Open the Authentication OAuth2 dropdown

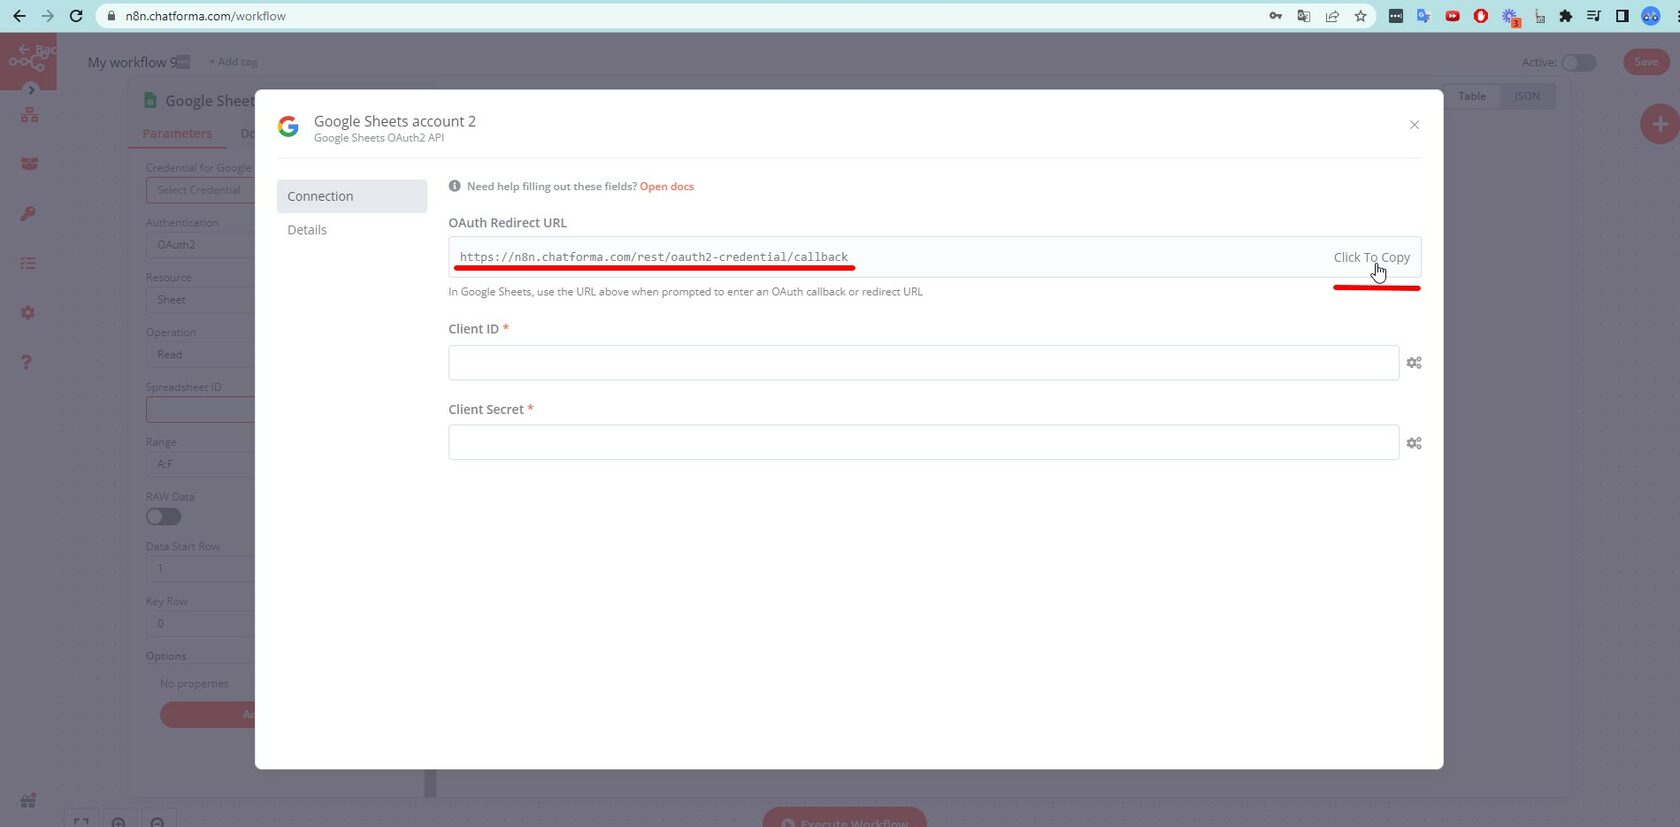200,245
